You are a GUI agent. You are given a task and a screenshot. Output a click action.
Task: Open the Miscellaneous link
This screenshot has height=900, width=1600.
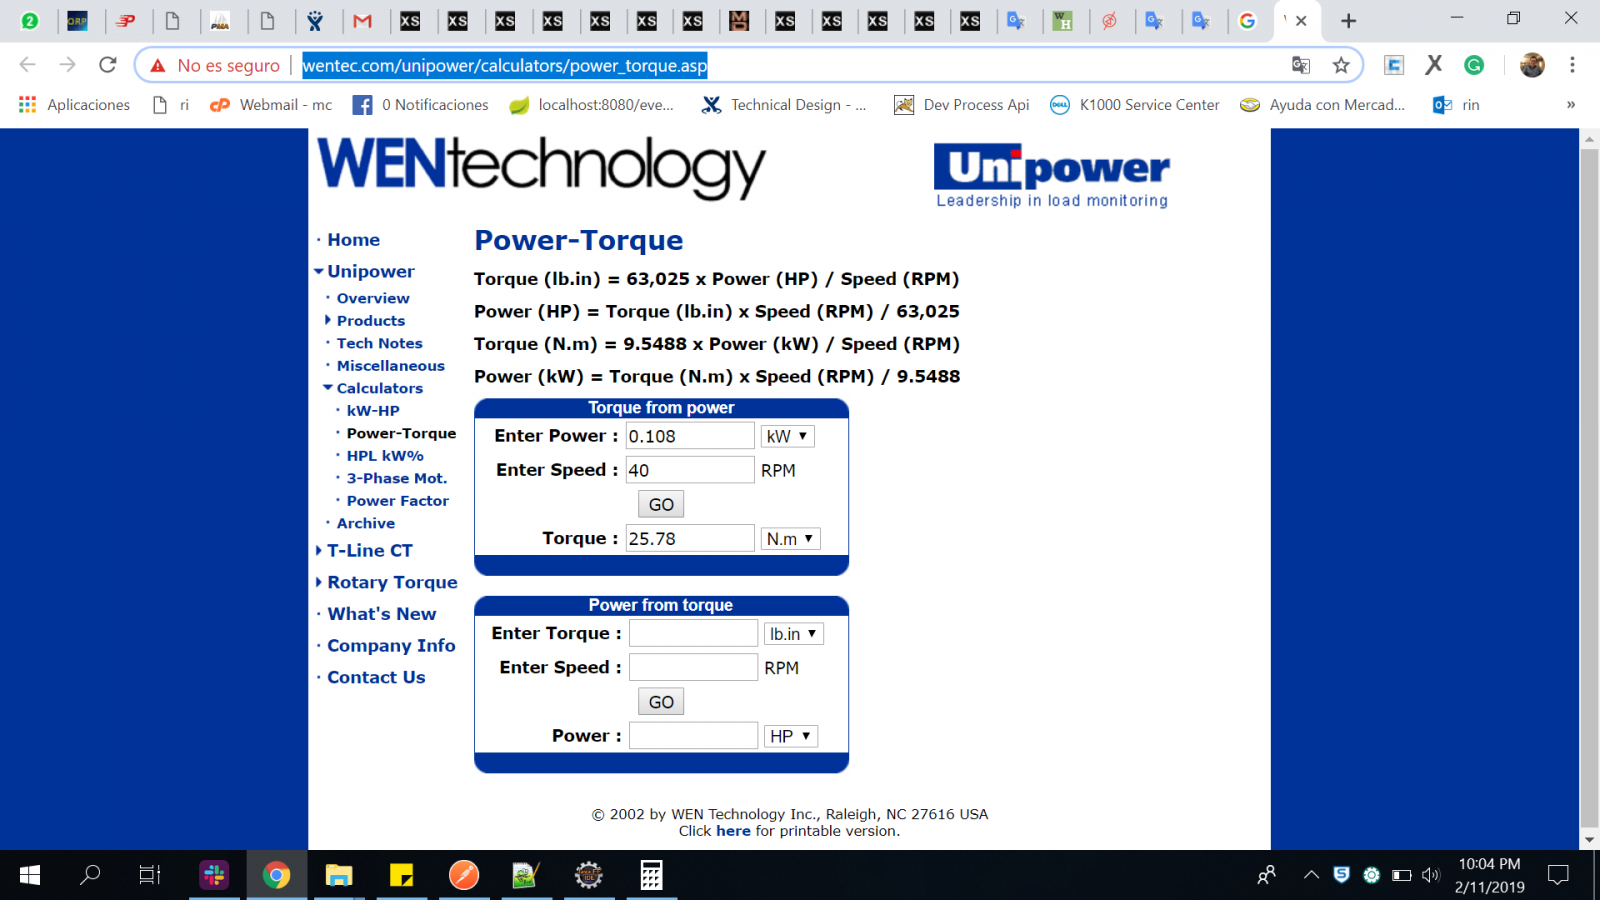click(x=390, y=366)
